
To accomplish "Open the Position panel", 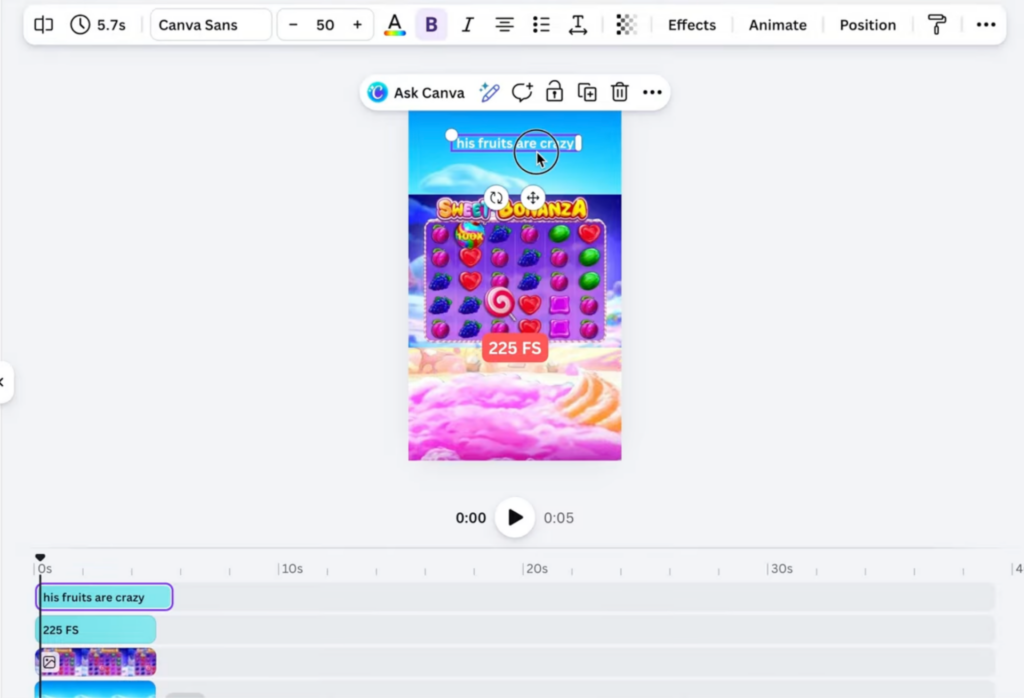I will 867,25.
